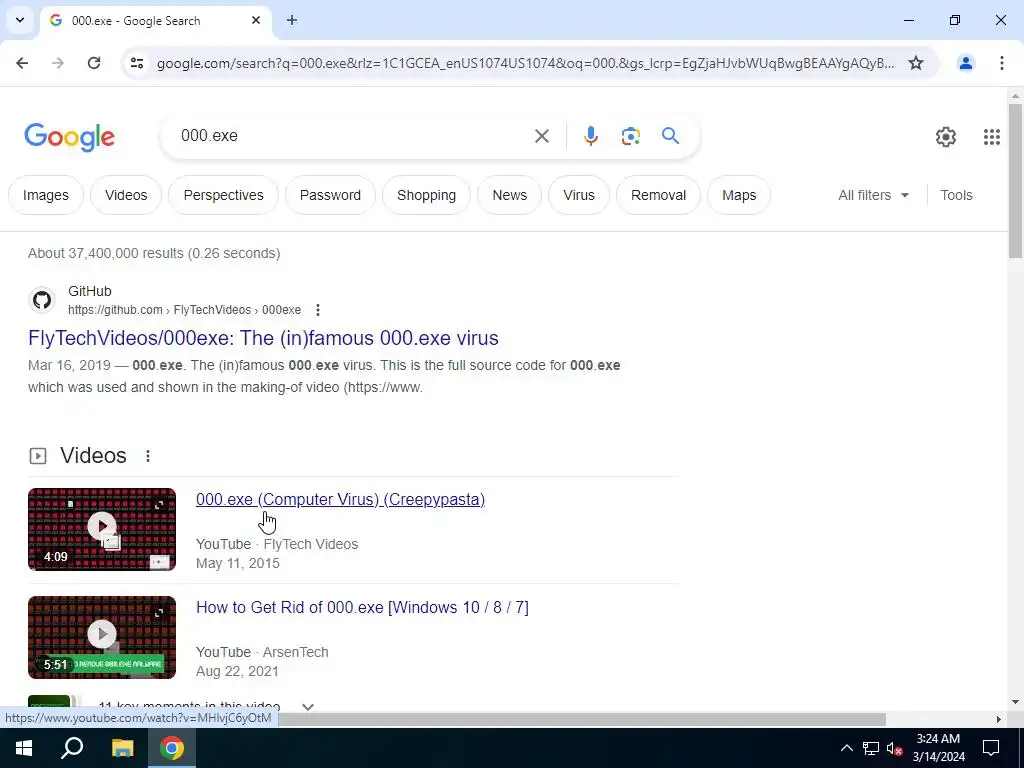Open FlyTechVideos/000exe GitHub result link
Screen dimensions: 1024x768
pyautogui.click(x=263, y=338)
